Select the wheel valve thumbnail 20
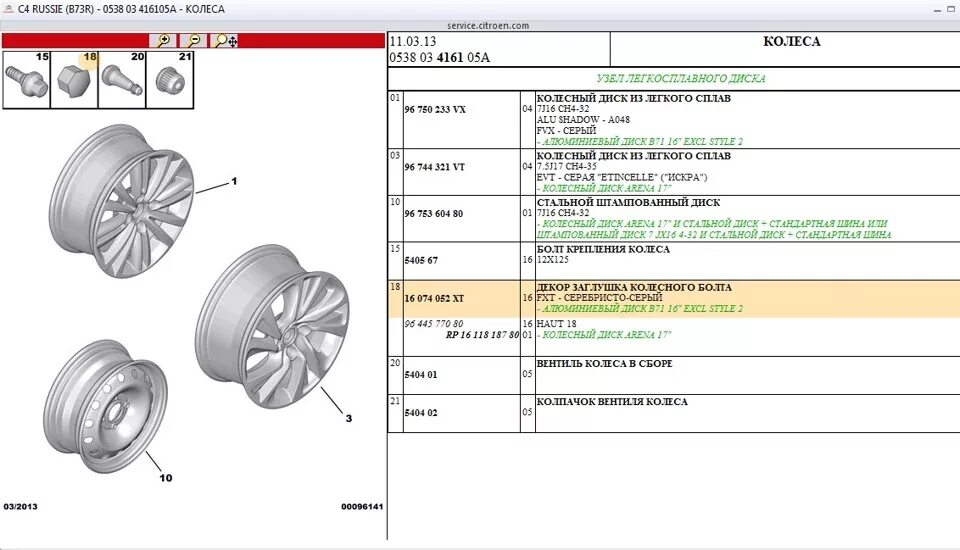 (x=122, y=80)
